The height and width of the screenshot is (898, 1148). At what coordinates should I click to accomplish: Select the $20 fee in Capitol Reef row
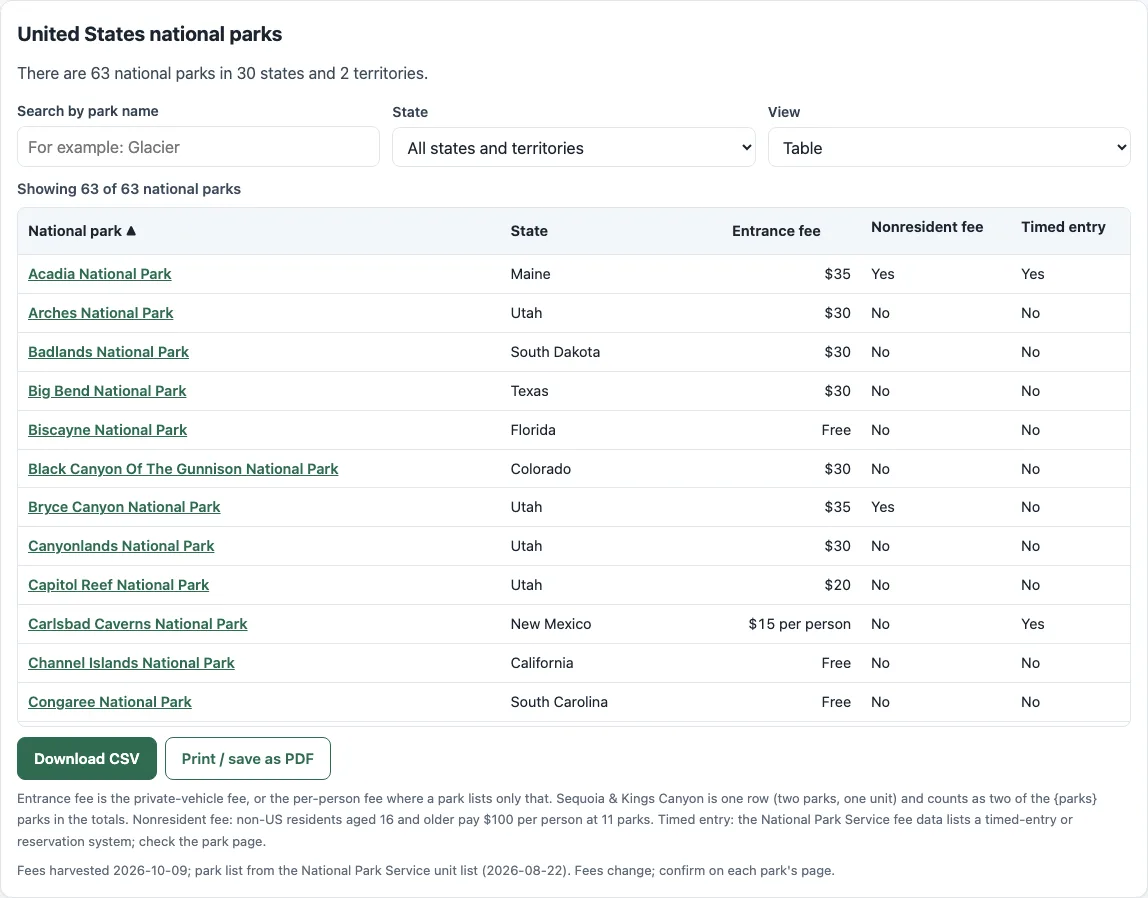click(x=837, y=585)
